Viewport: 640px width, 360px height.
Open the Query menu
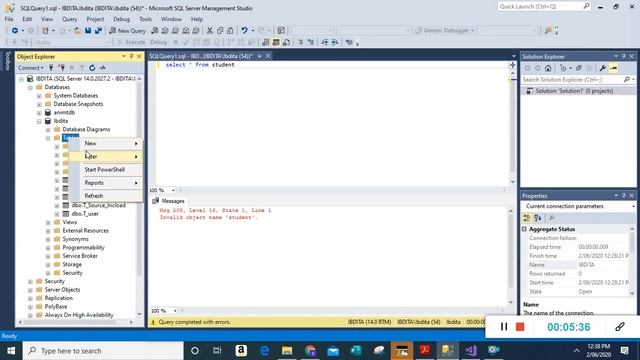click(x=69, y=19)
